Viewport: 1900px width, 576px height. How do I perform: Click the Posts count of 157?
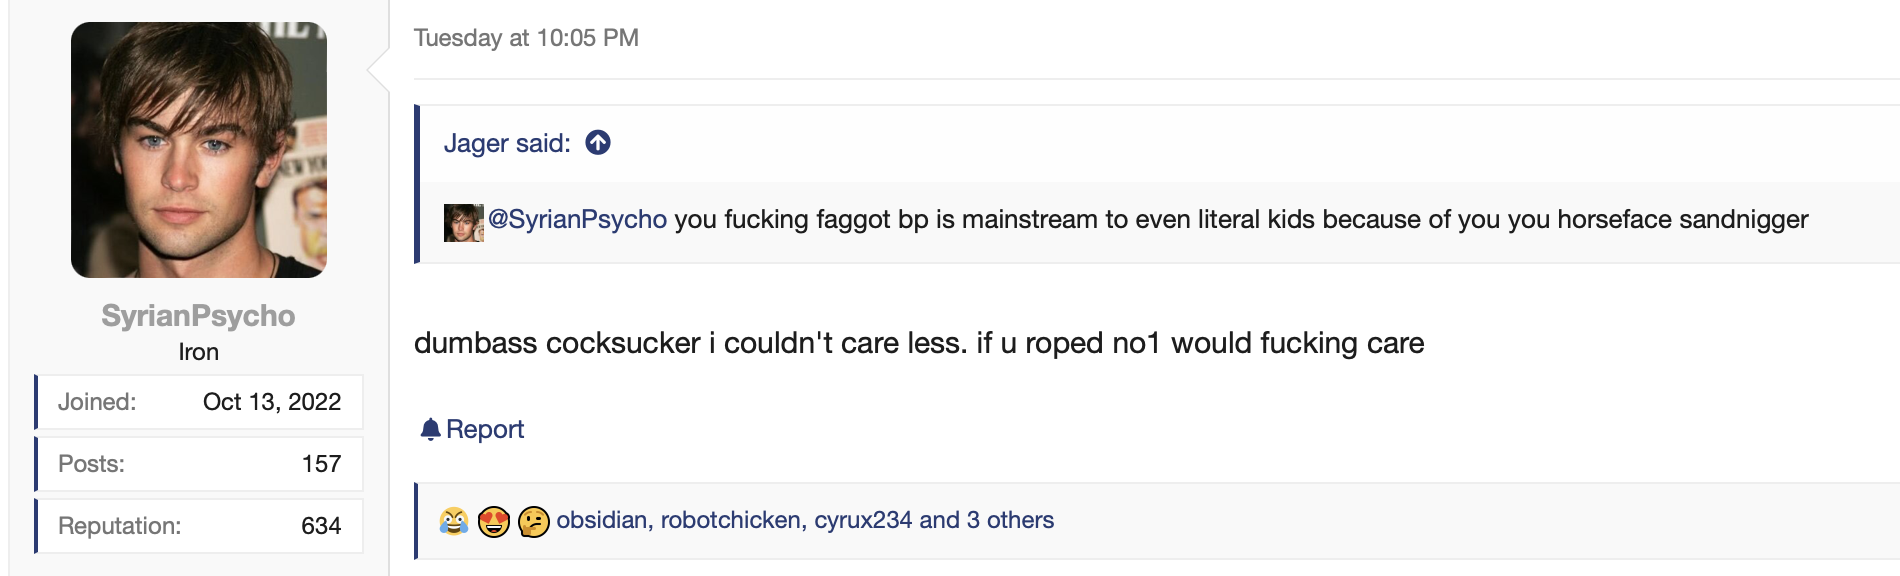pos(321,464)
